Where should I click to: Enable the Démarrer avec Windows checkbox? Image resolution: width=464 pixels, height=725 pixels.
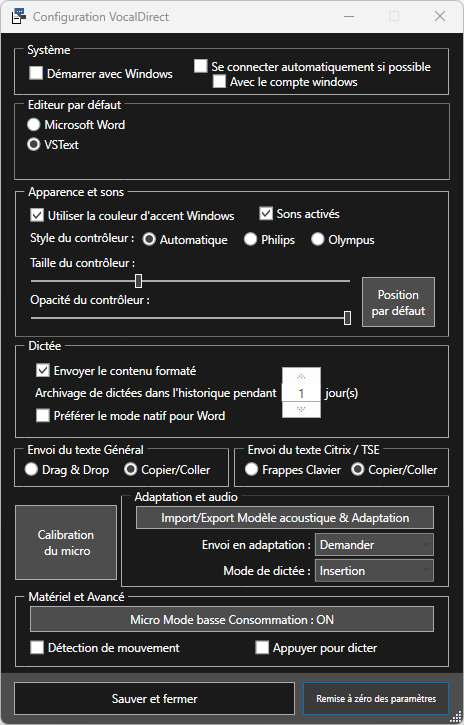[x=36, y=73]
